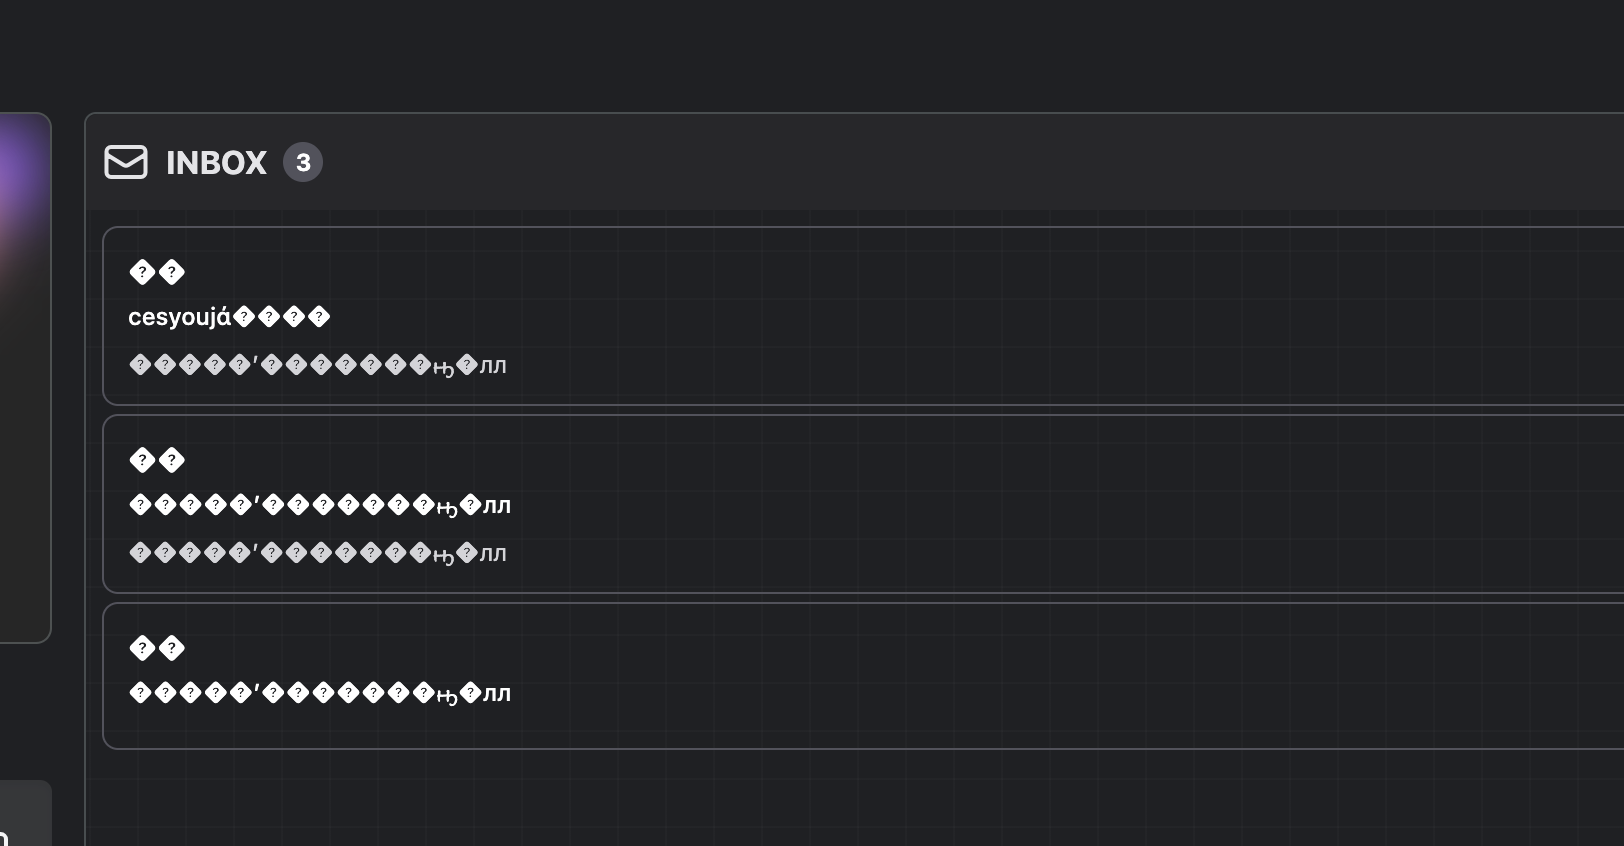Click the unread count badge showing 3

click(x=303, y=162)
